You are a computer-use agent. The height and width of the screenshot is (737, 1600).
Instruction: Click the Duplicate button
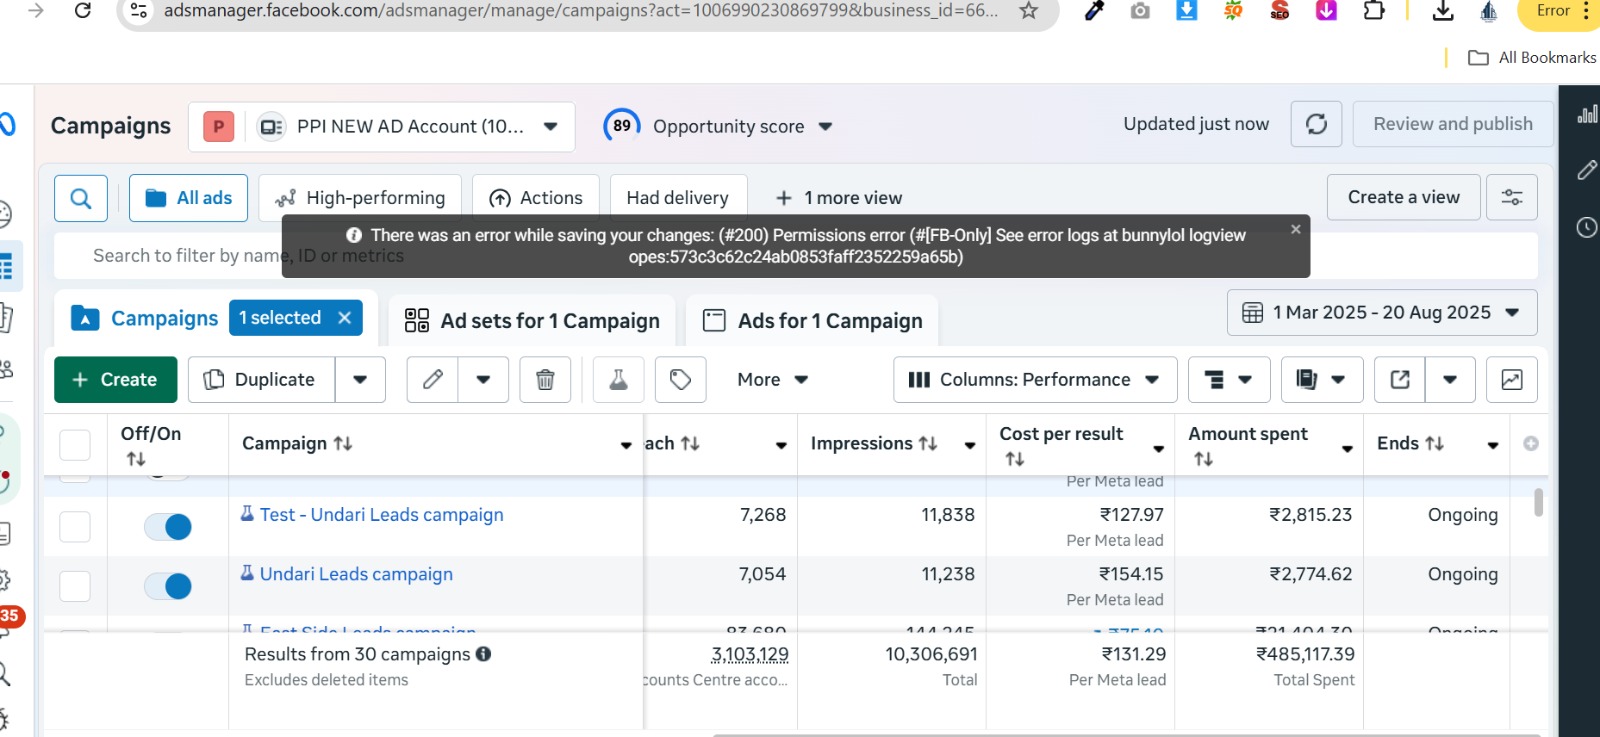(262, 380)
